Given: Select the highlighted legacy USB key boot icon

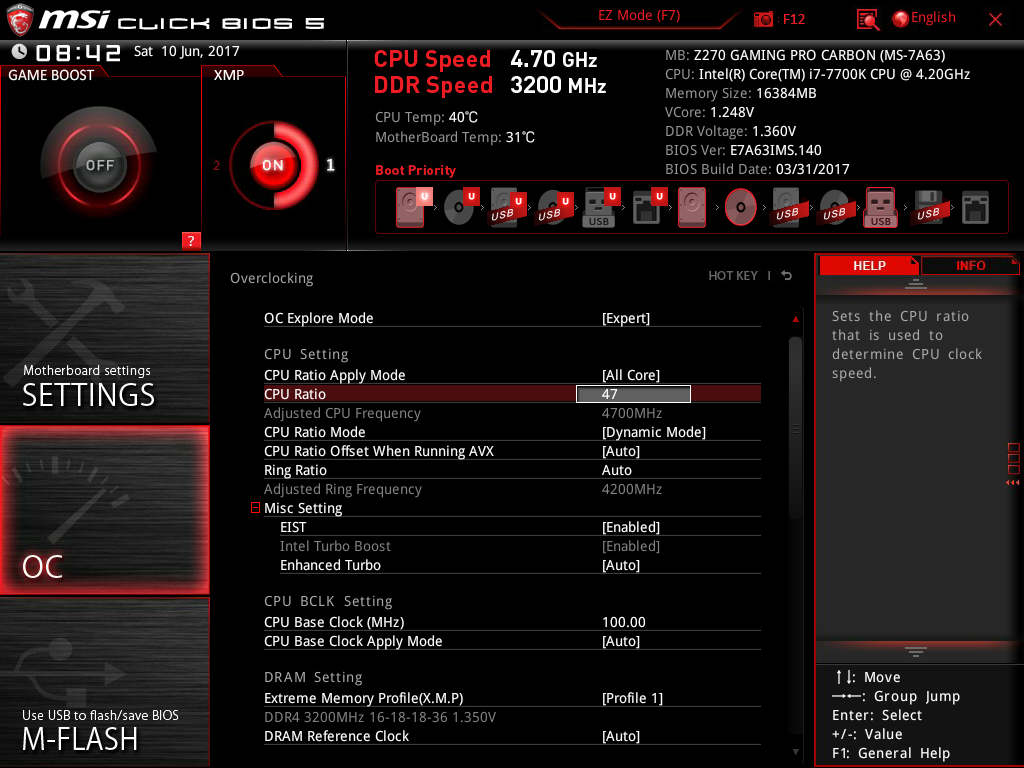Looking at the screenshot, I should click(x=880, y=207).
